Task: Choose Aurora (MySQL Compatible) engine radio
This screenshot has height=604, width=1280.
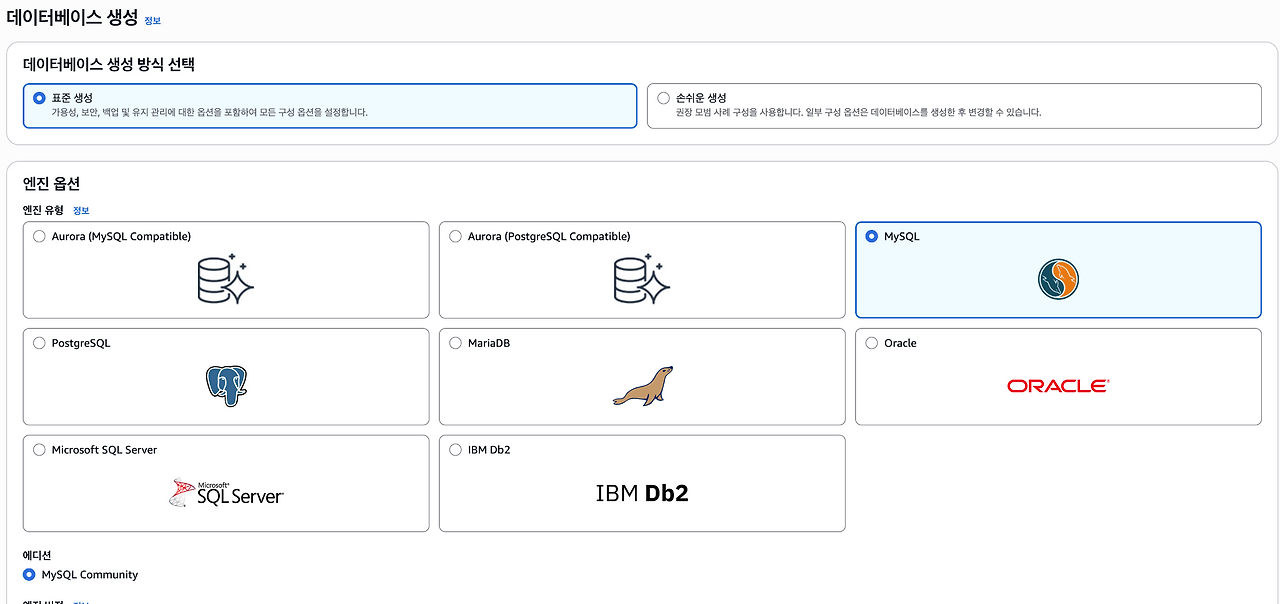Action: (39, 237)
